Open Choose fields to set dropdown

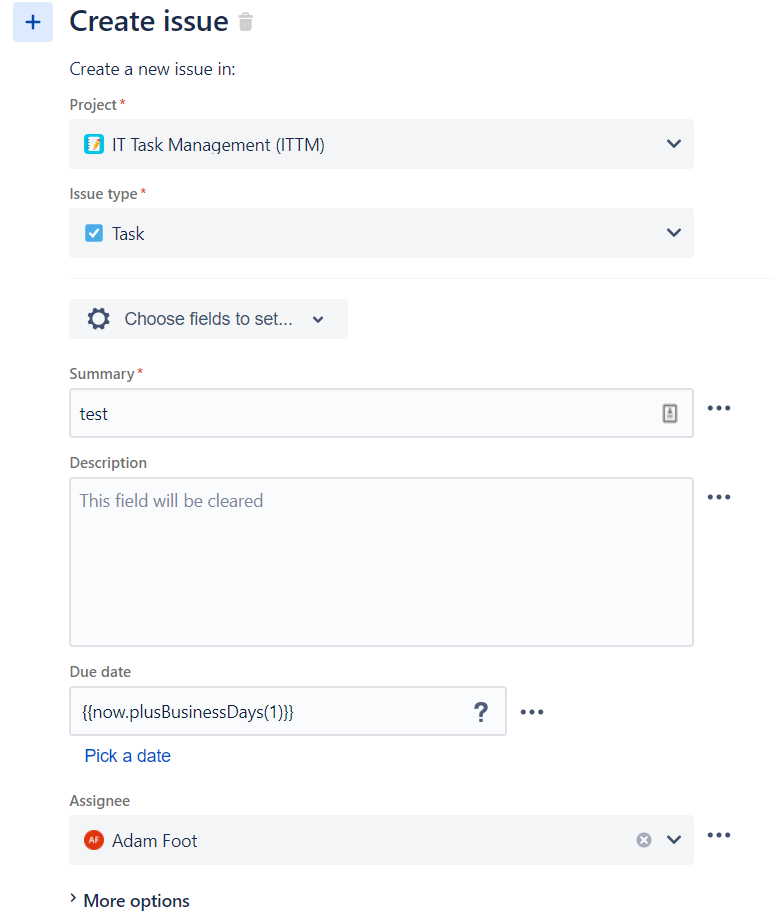(x=208, y=319)
